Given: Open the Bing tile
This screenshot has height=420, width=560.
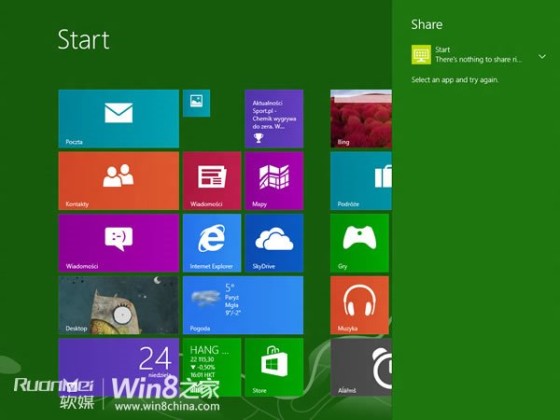Looking at the screenshot, I should (x=361, y=119).
